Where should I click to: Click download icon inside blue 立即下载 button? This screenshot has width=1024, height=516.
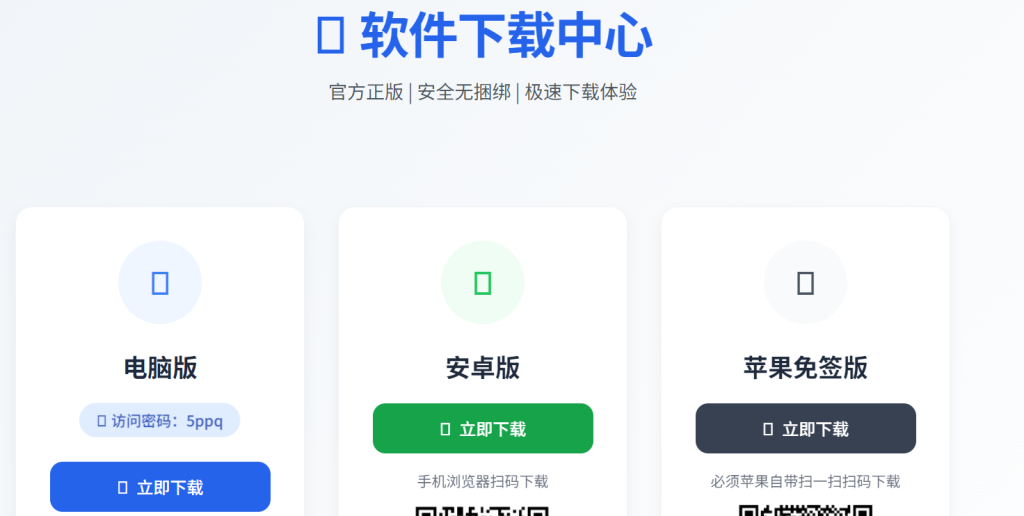122,487
